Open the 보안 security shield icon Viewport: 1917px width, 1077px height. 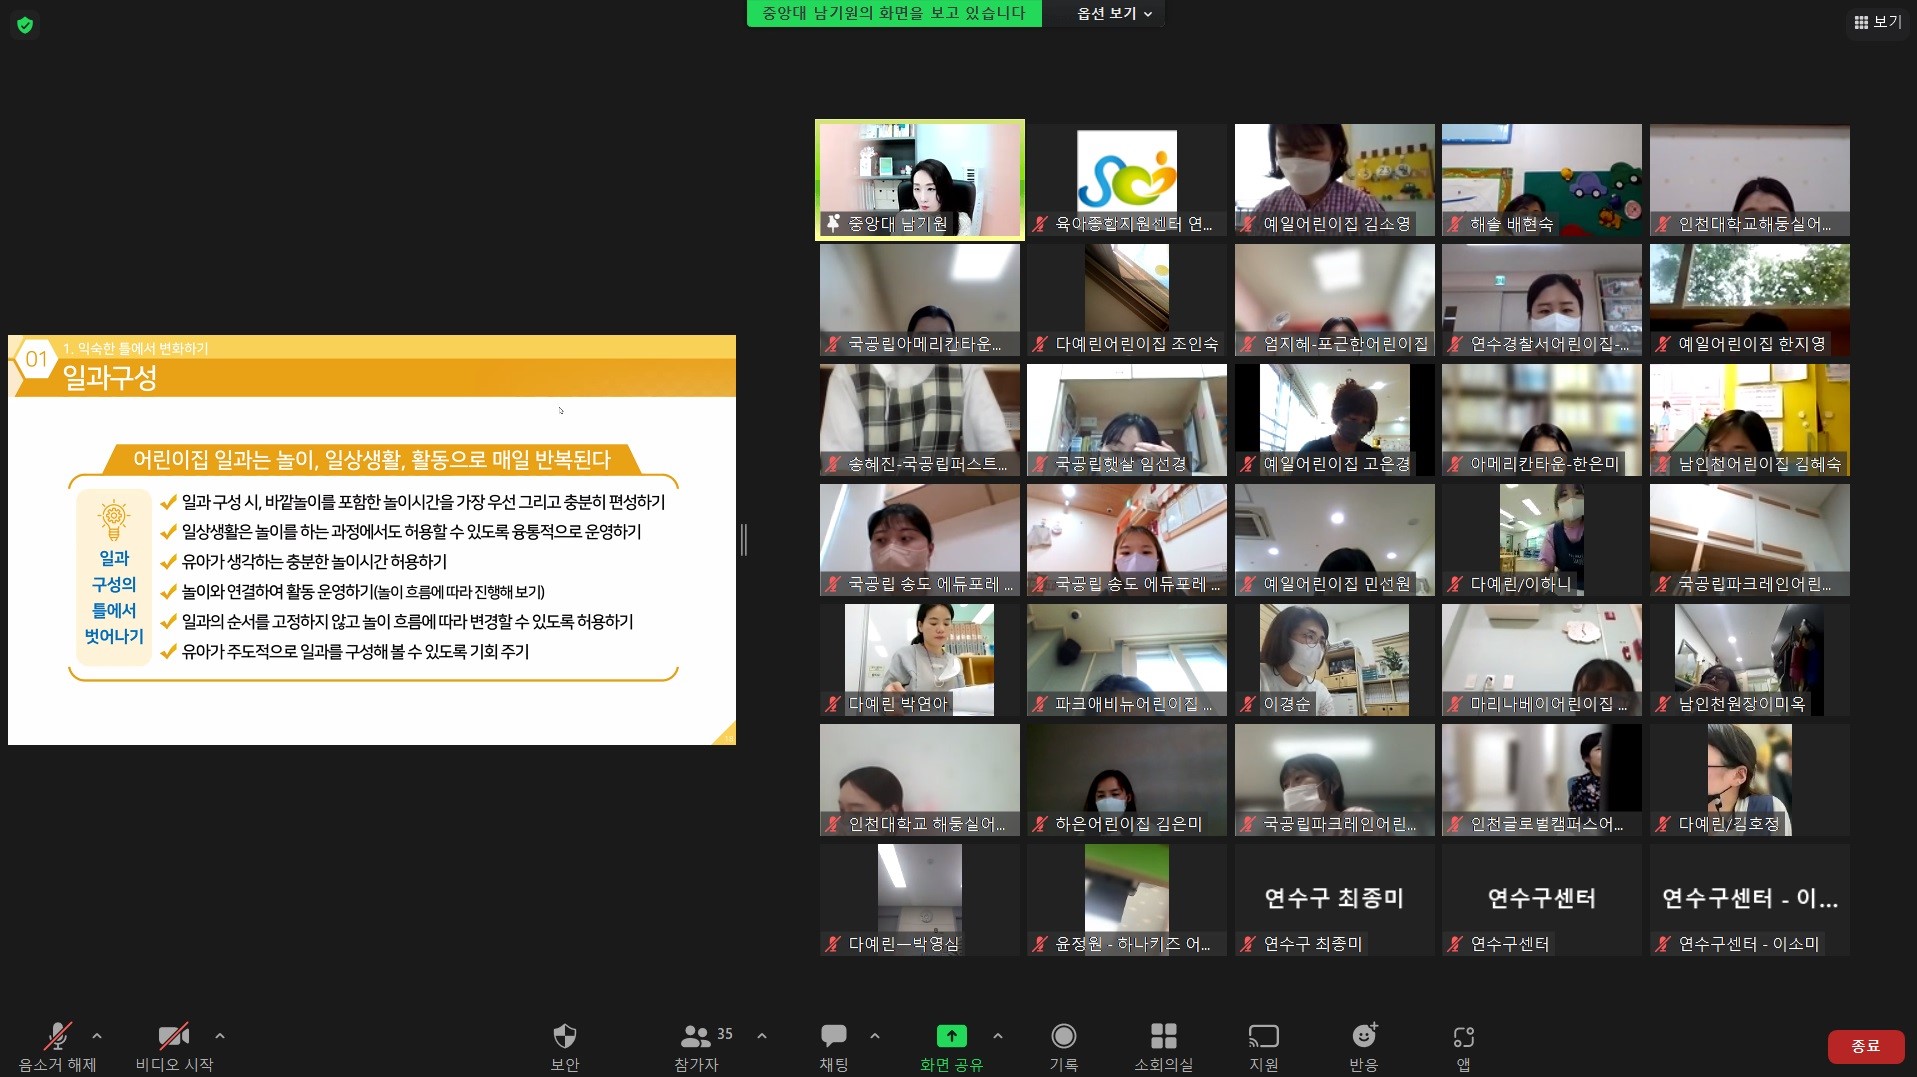tap(565, 1036)
